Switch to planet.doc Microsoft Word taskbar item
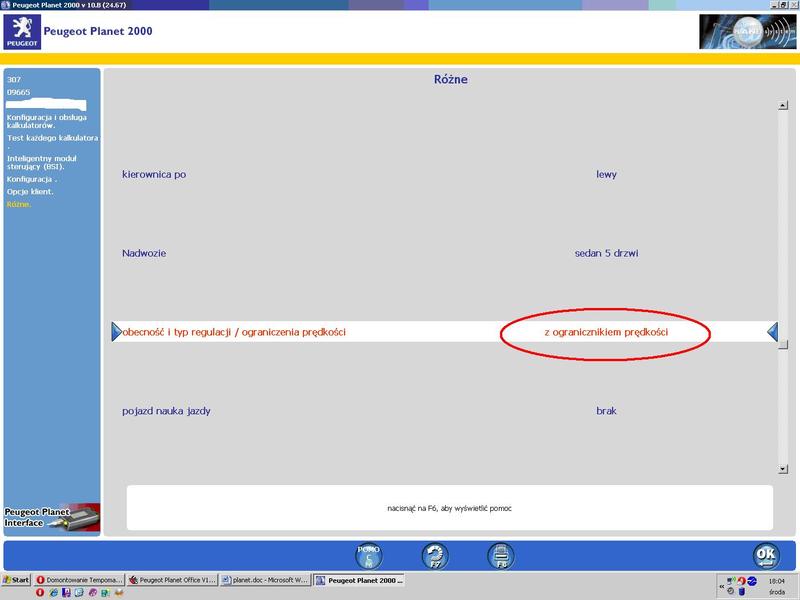This screenshot has height=600, width=800. click(x=265, y=580)
